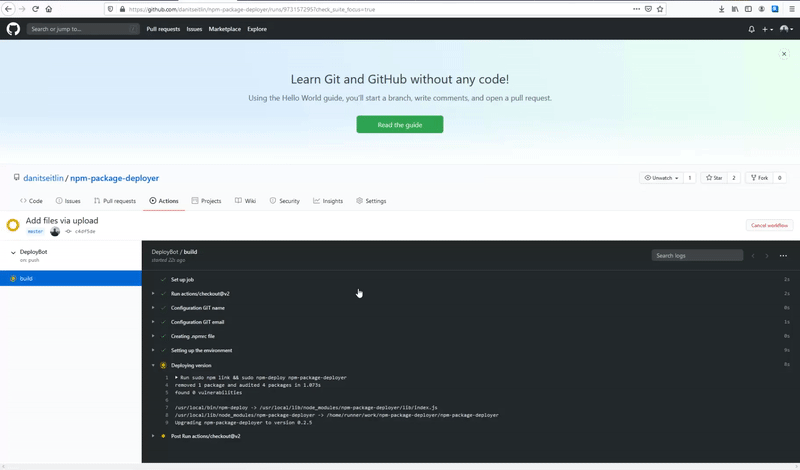
Task: Click the tracking protection shield icon
Action: 111,9
